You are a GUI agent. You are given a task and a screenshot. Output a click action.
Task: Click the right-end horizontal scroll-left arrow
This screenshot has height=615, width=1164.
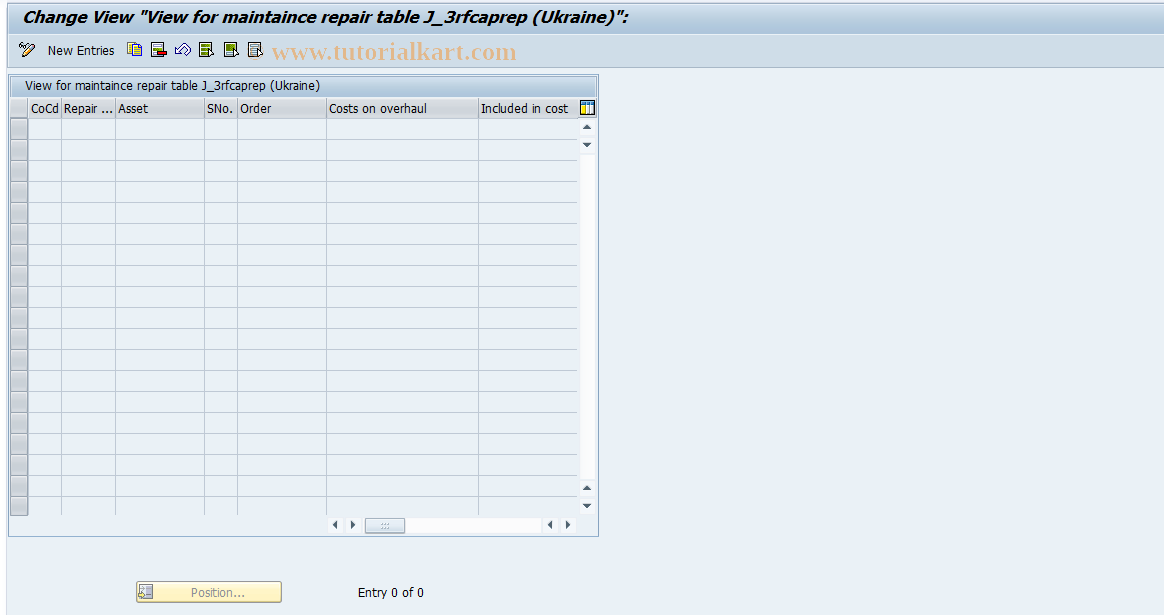point(550,525)
